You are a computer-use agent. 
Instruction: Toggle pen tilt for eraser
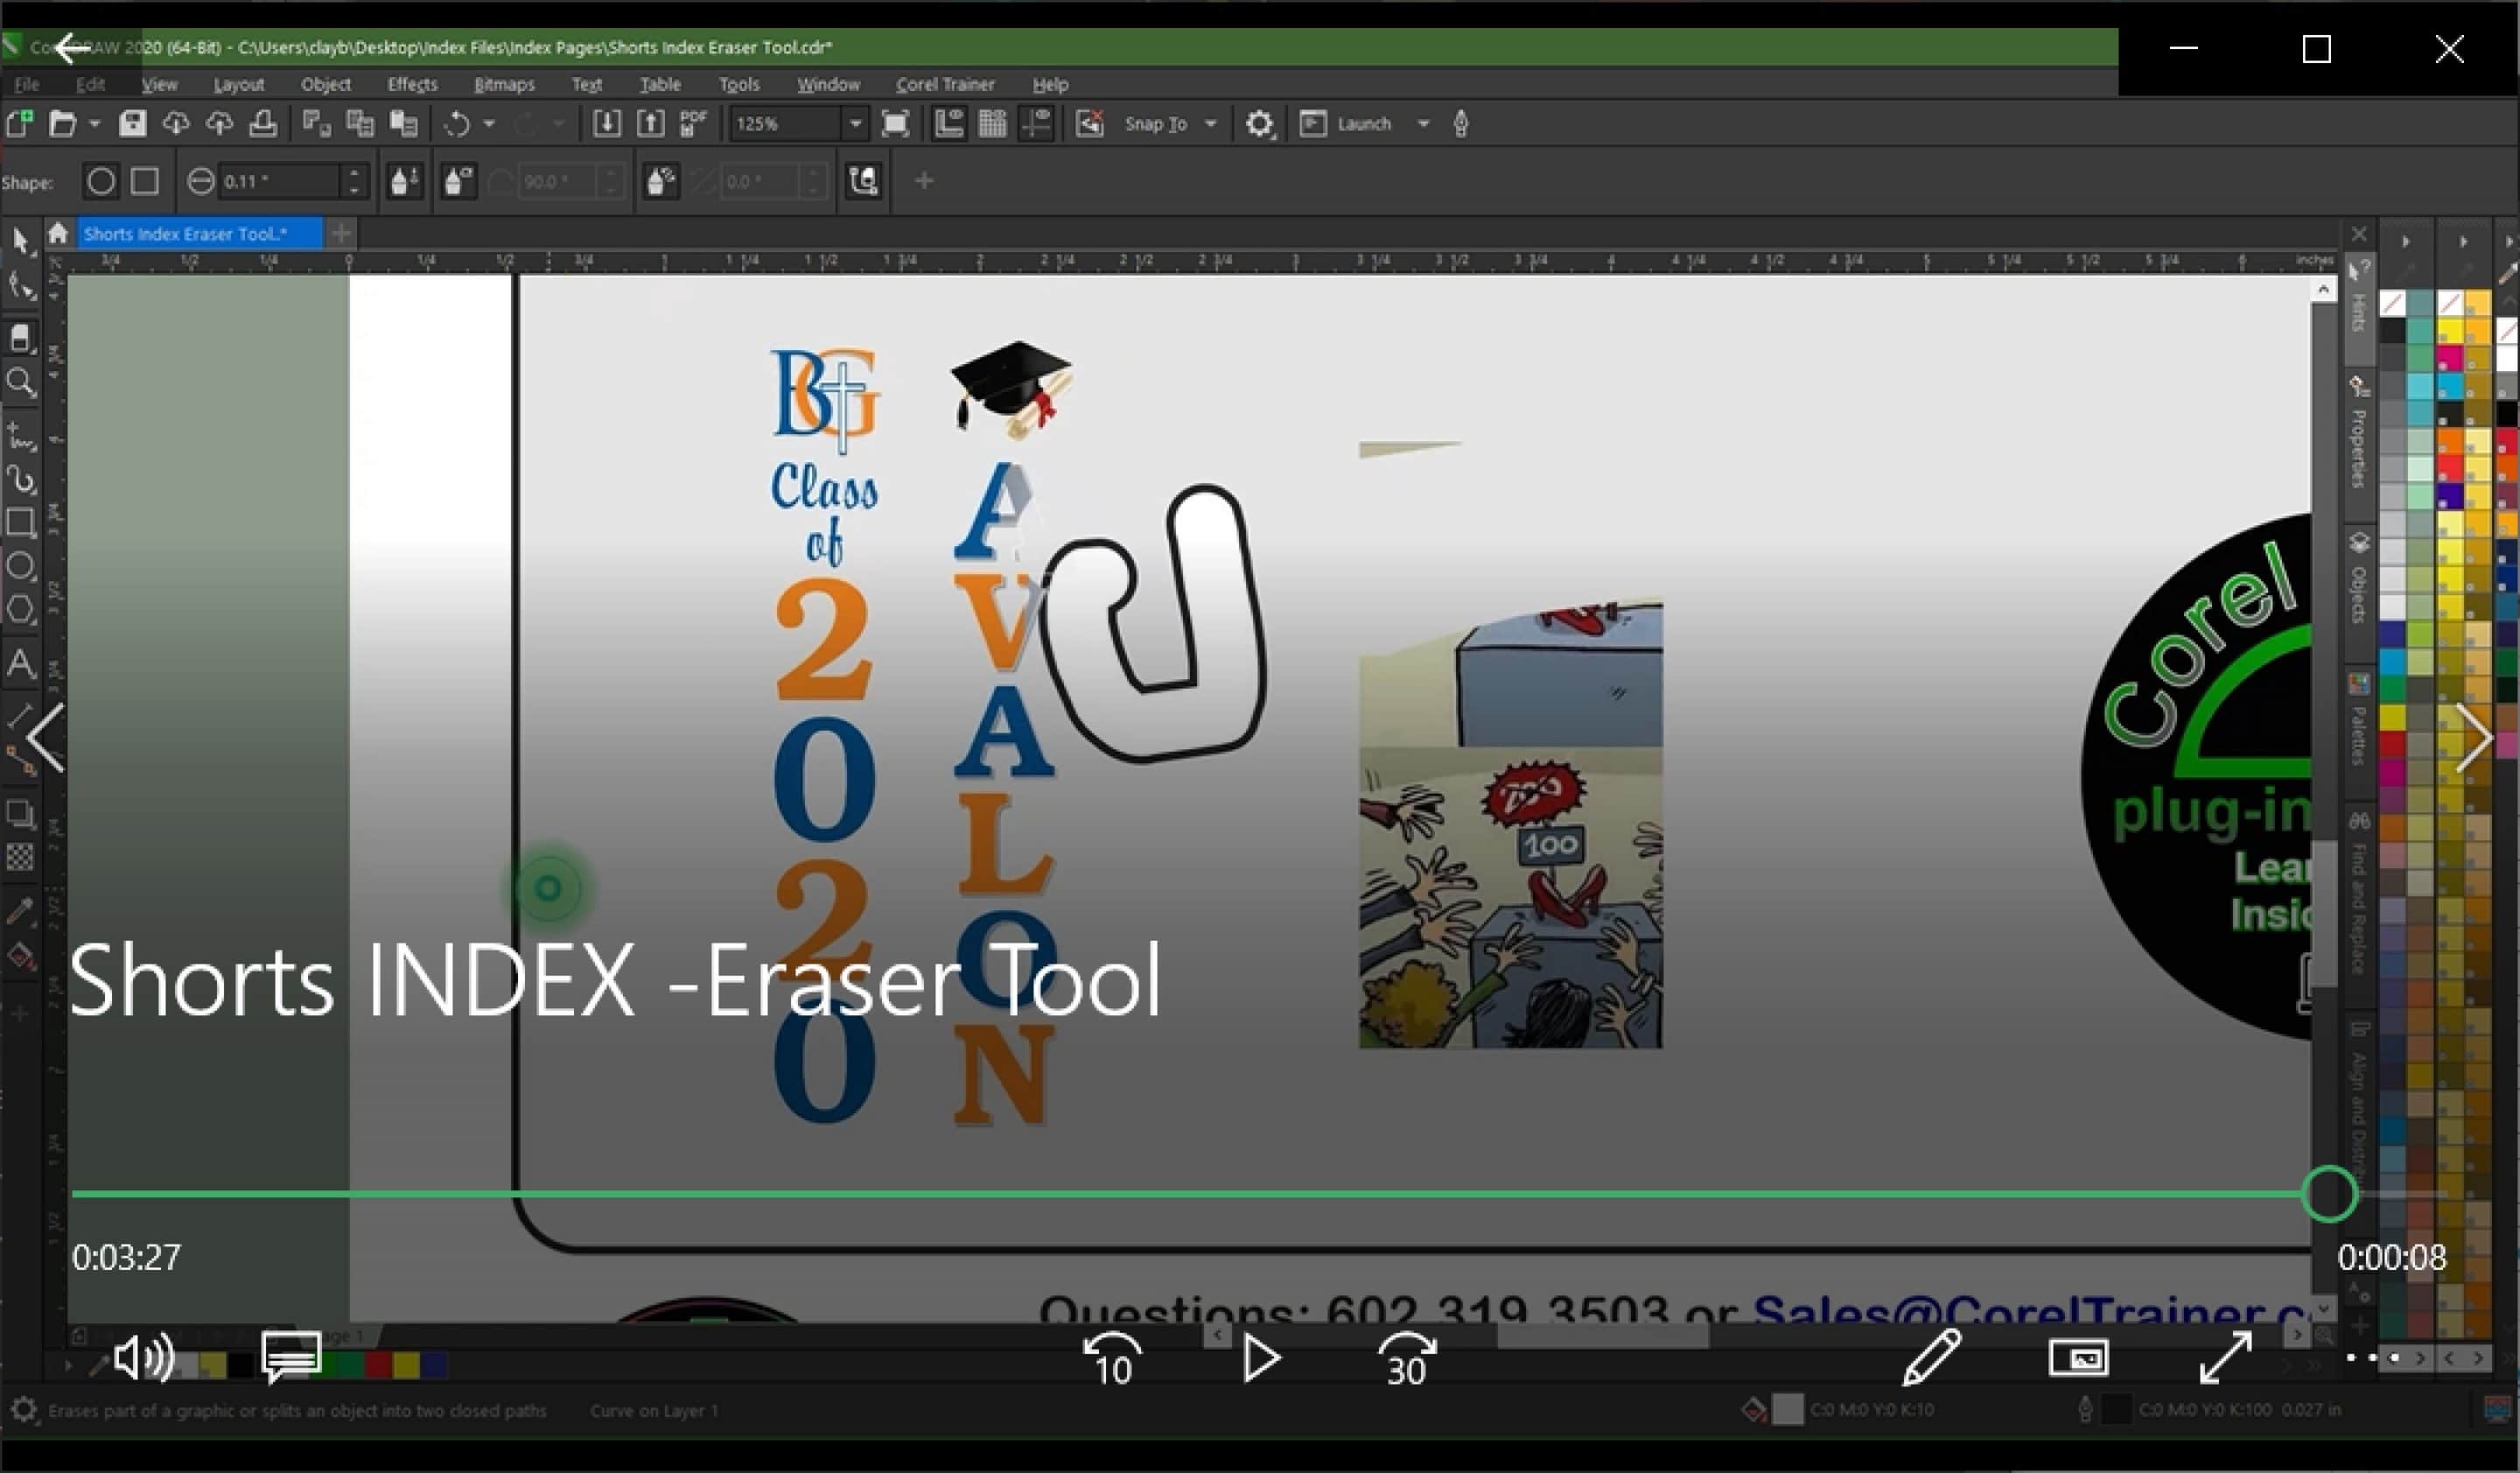(x=458, y=181)
